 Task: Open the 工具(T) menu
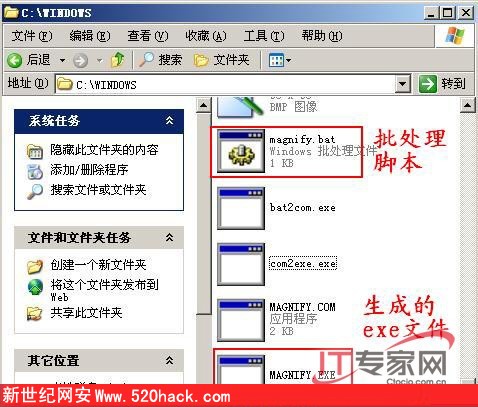(x=264, y=36)
